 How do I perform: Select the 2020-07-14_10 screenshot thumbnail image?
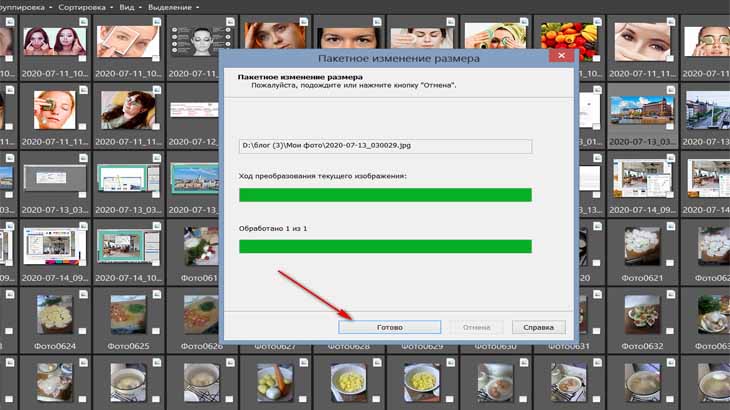click(x=128, y=247)
